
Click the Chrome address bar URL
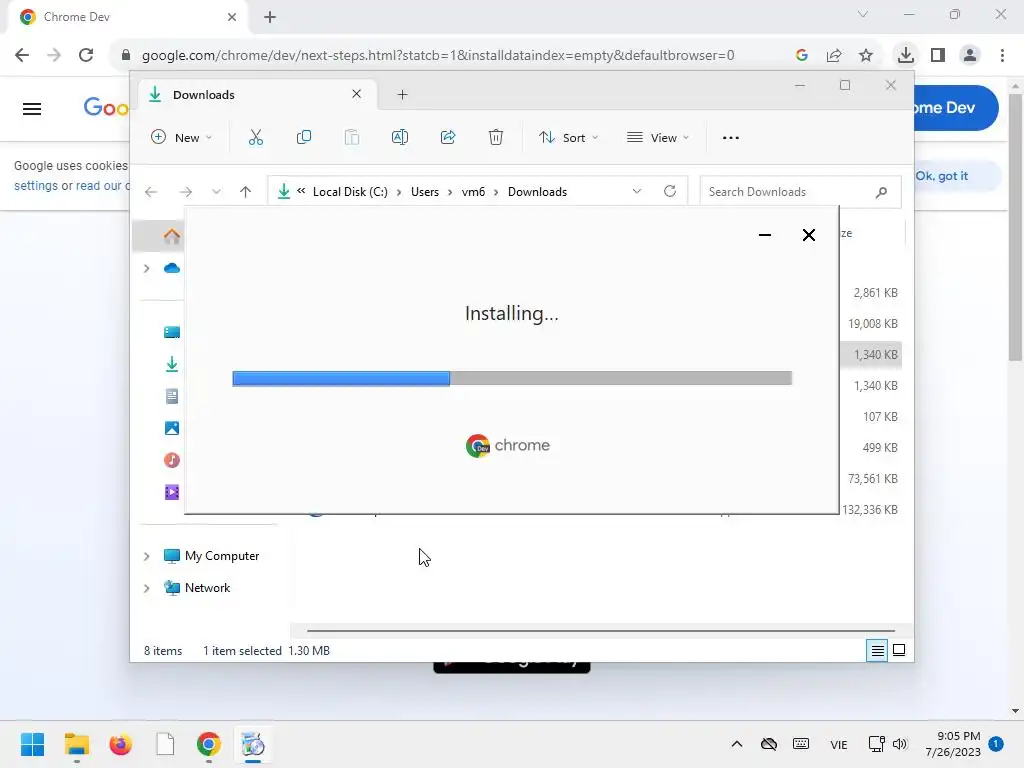[x=438, y=56]
